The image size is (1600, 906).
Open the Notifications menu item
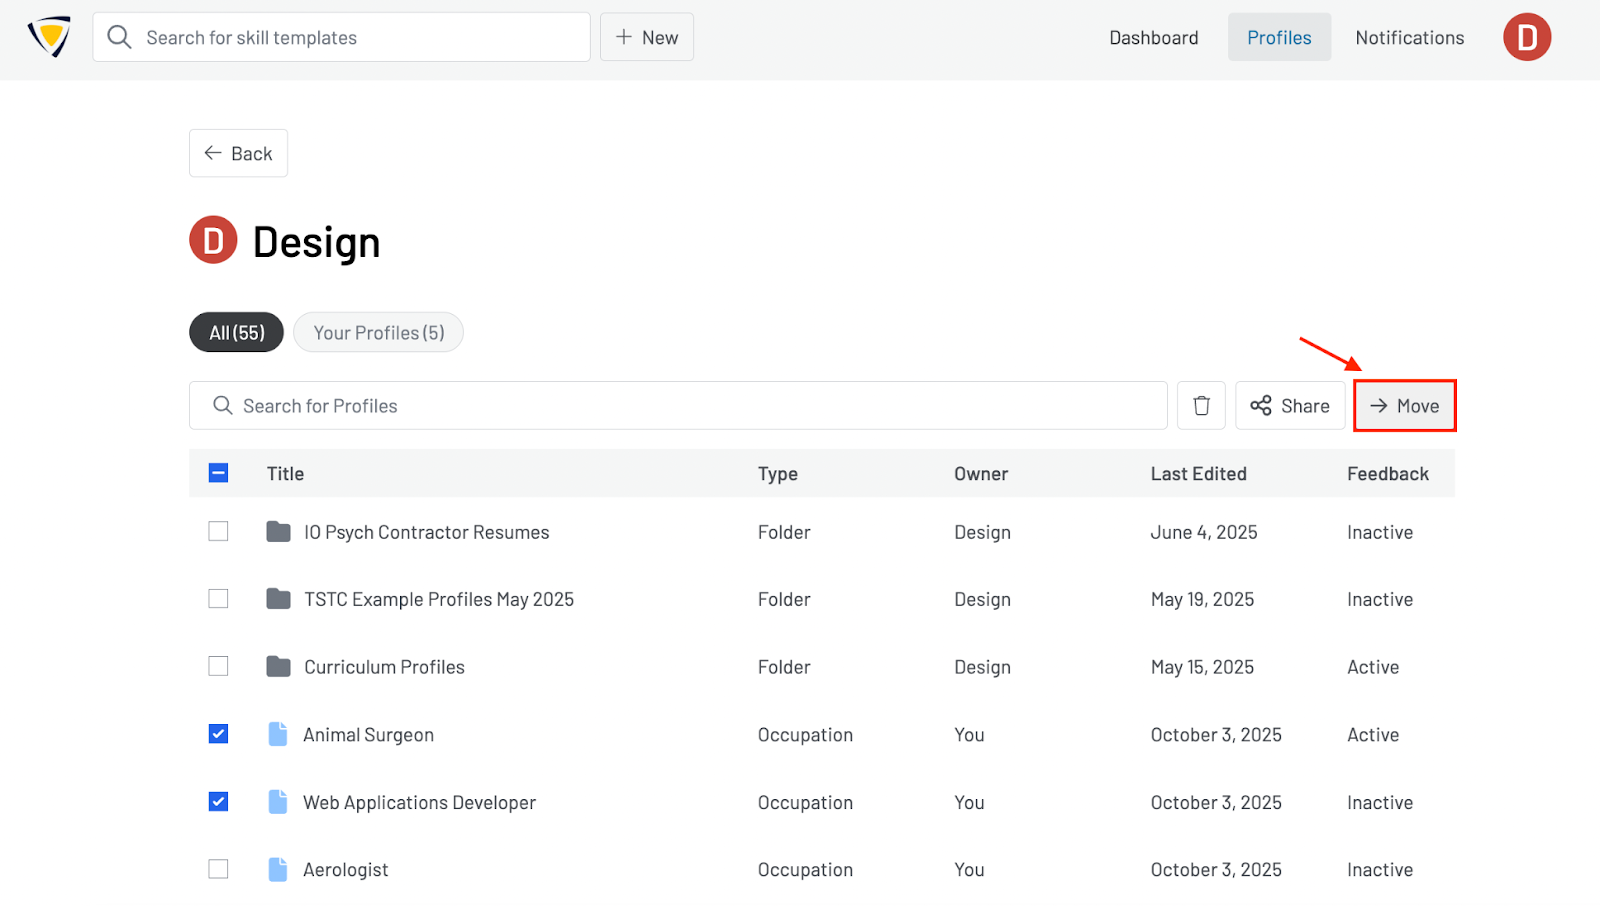1409,38
